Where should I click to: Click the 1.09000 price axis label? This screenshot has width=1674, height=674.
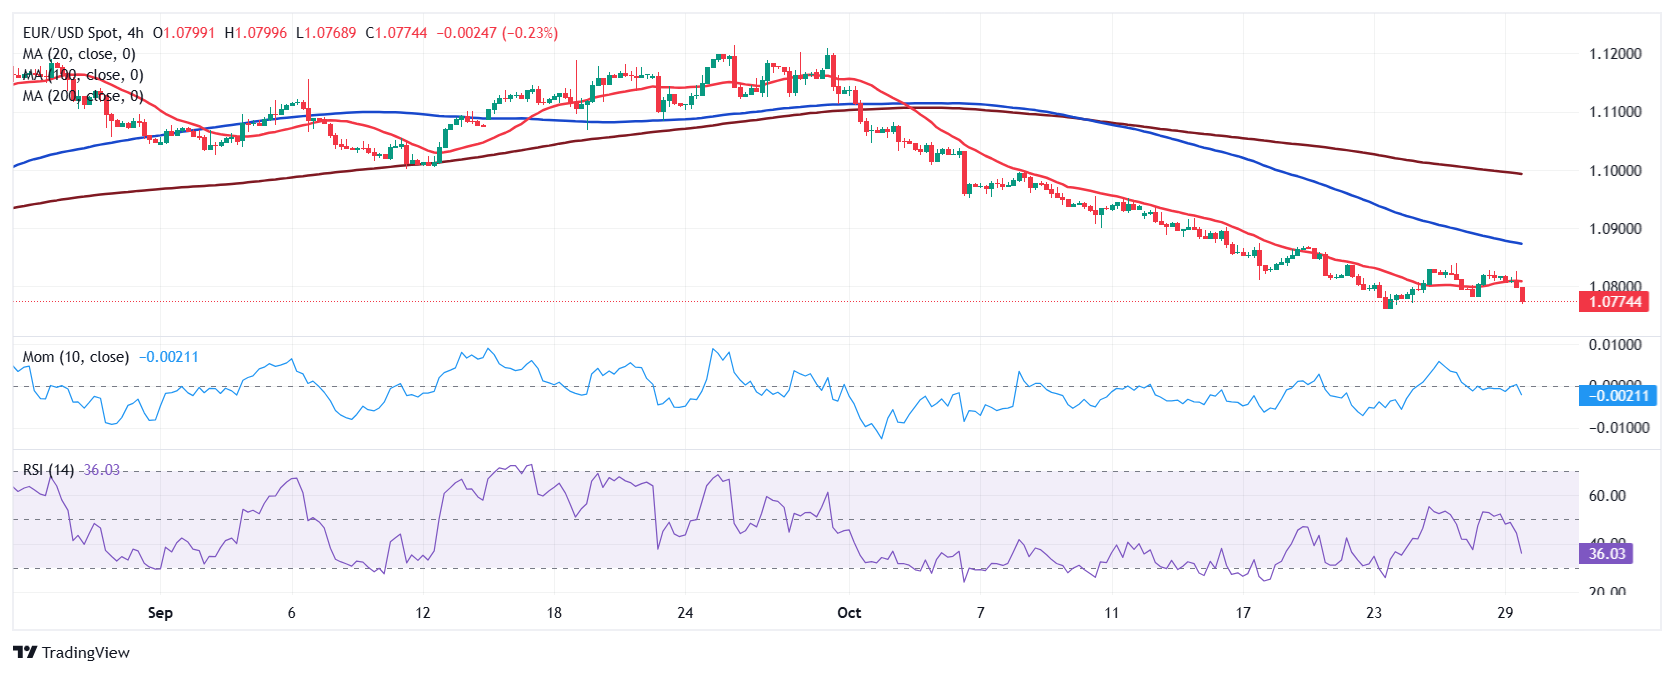coord(1615,229)
